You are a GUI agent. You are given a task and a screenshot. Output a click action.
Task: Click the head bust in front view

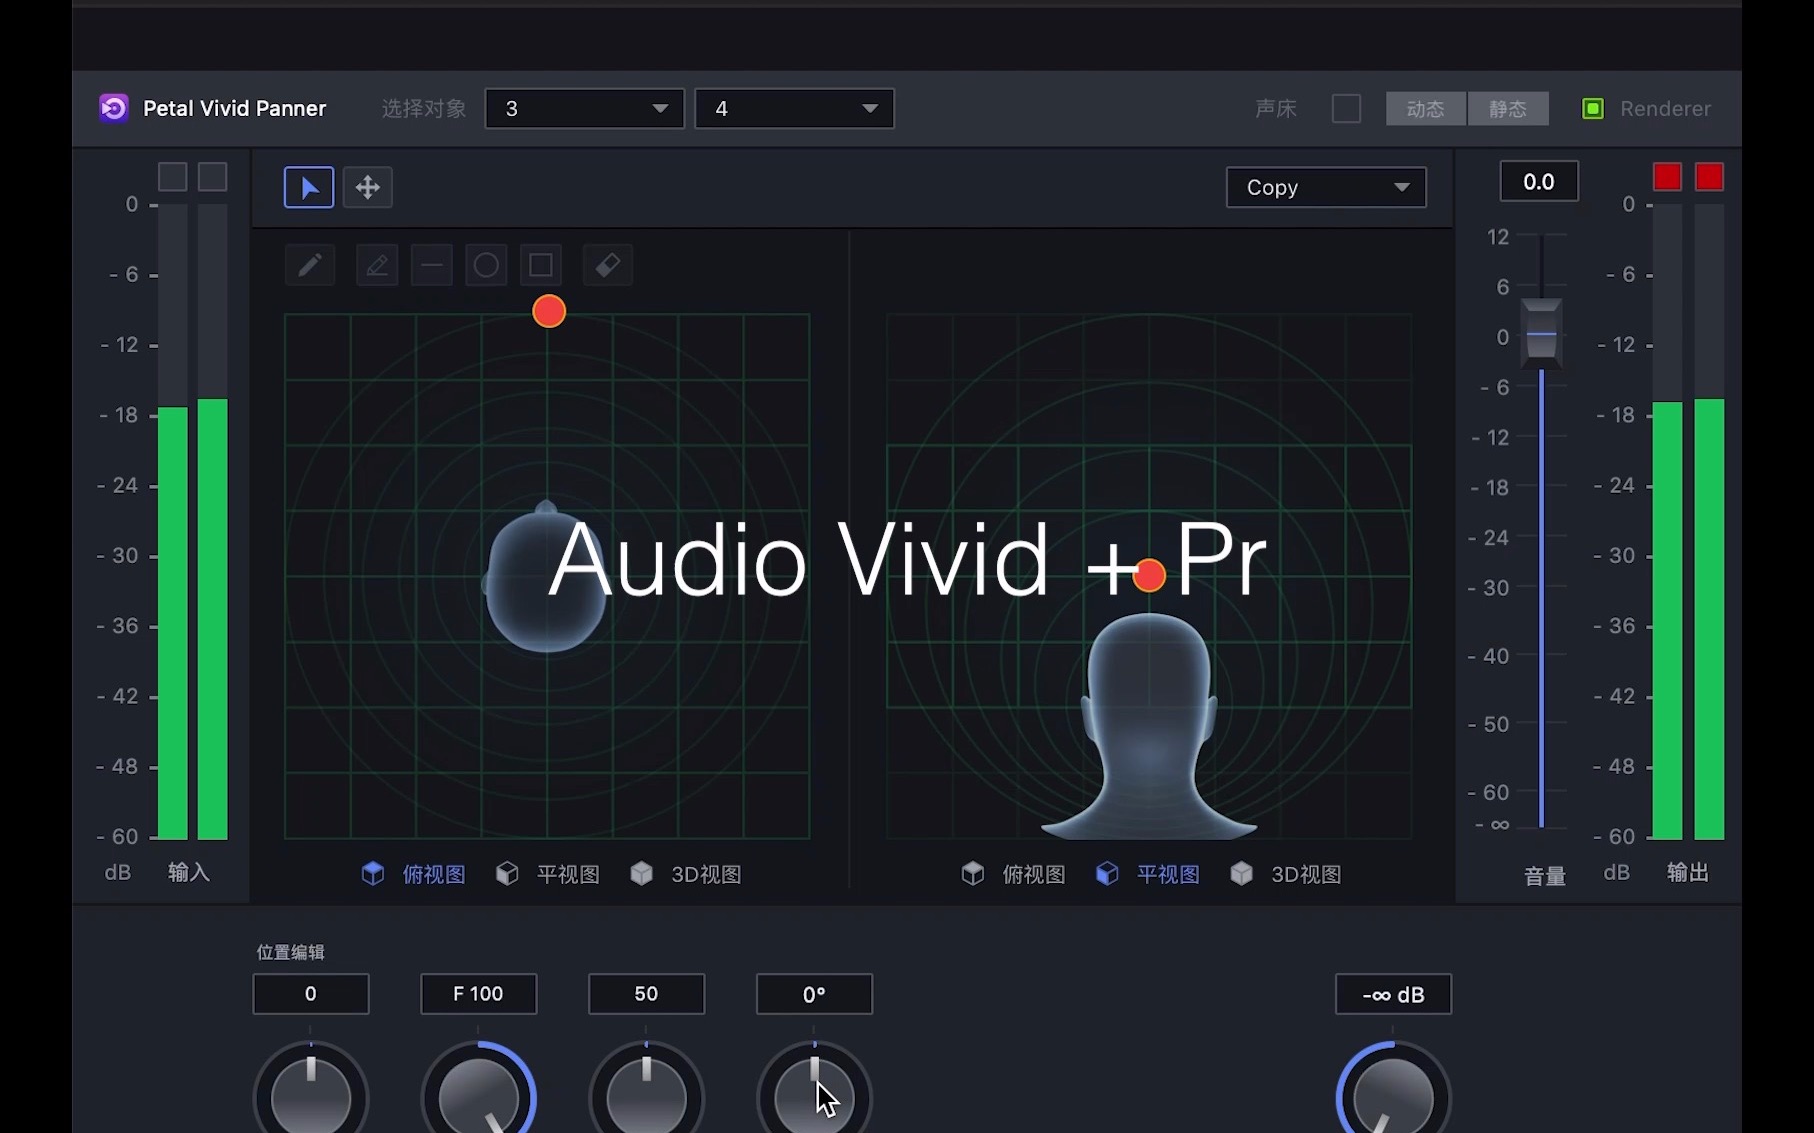[x=1150, y=726]
